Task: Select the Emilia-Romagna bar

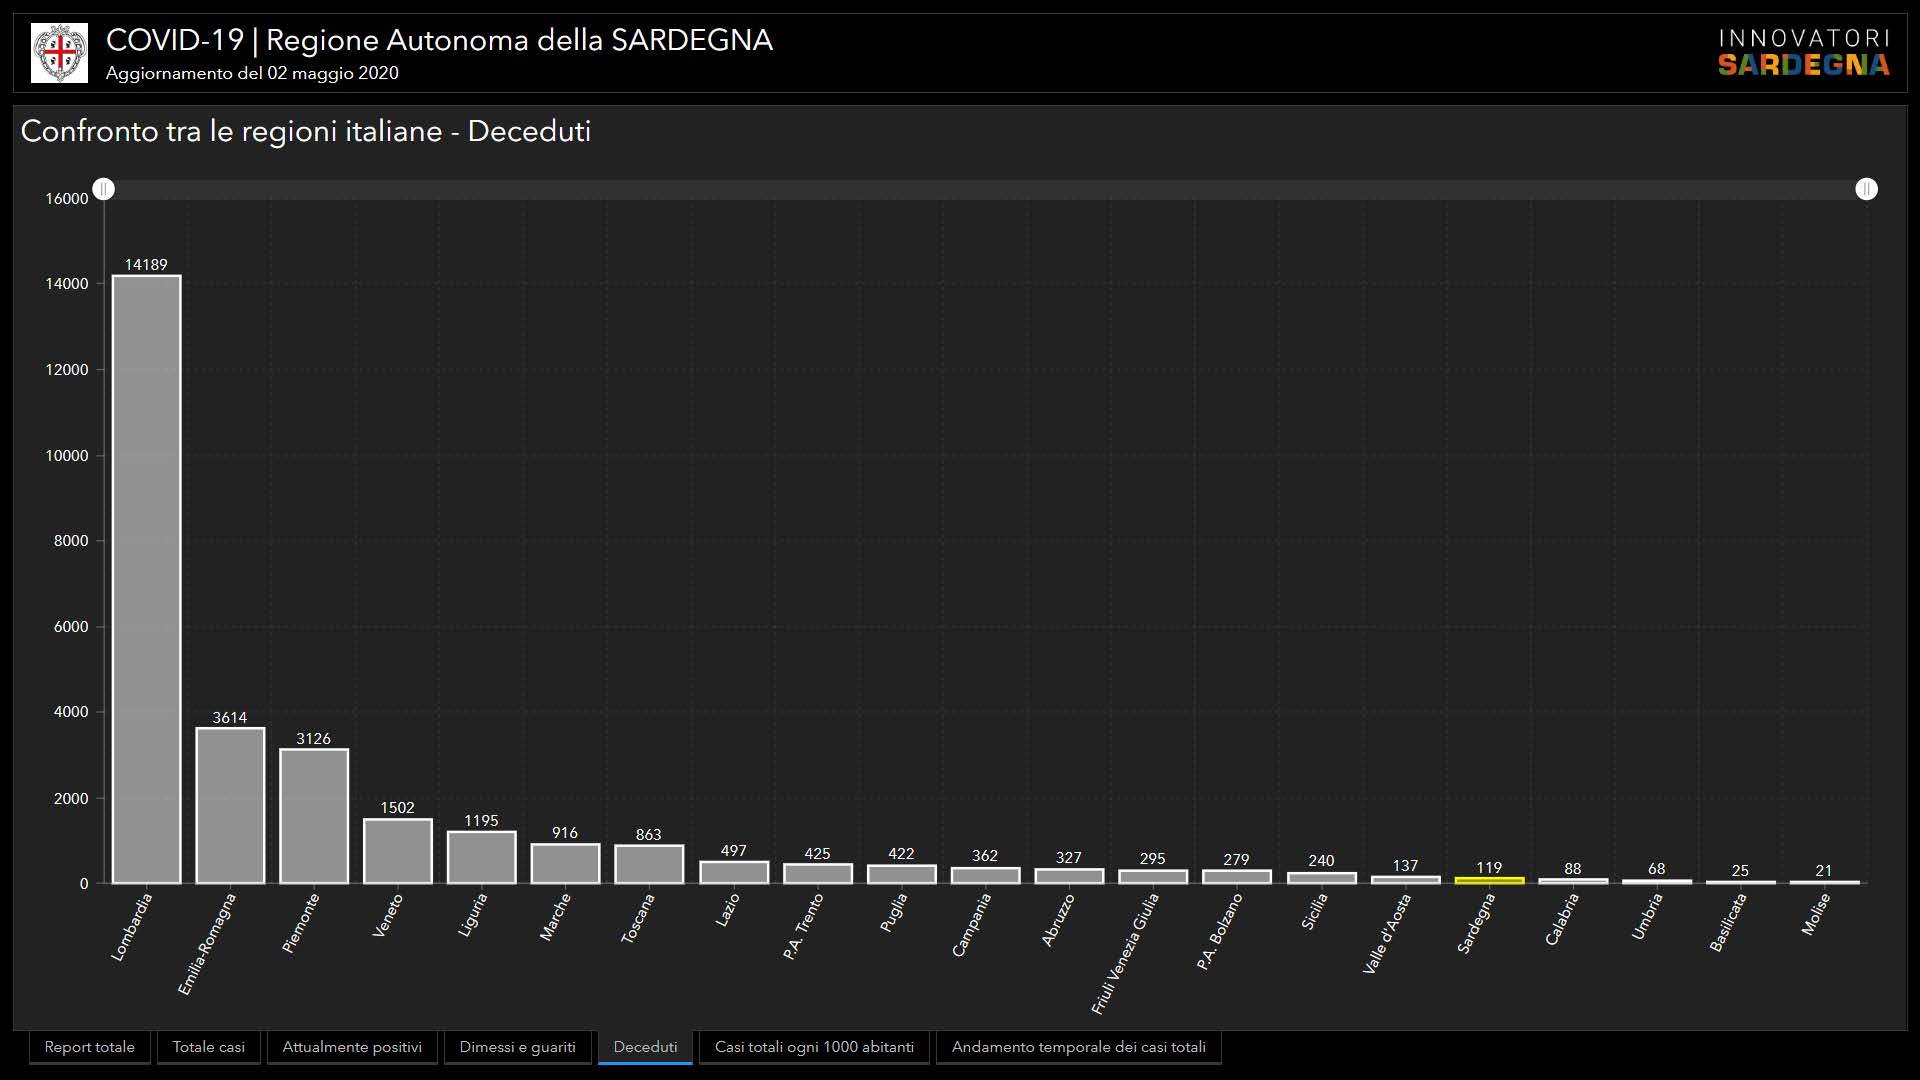Action: [x=230, y=806]
